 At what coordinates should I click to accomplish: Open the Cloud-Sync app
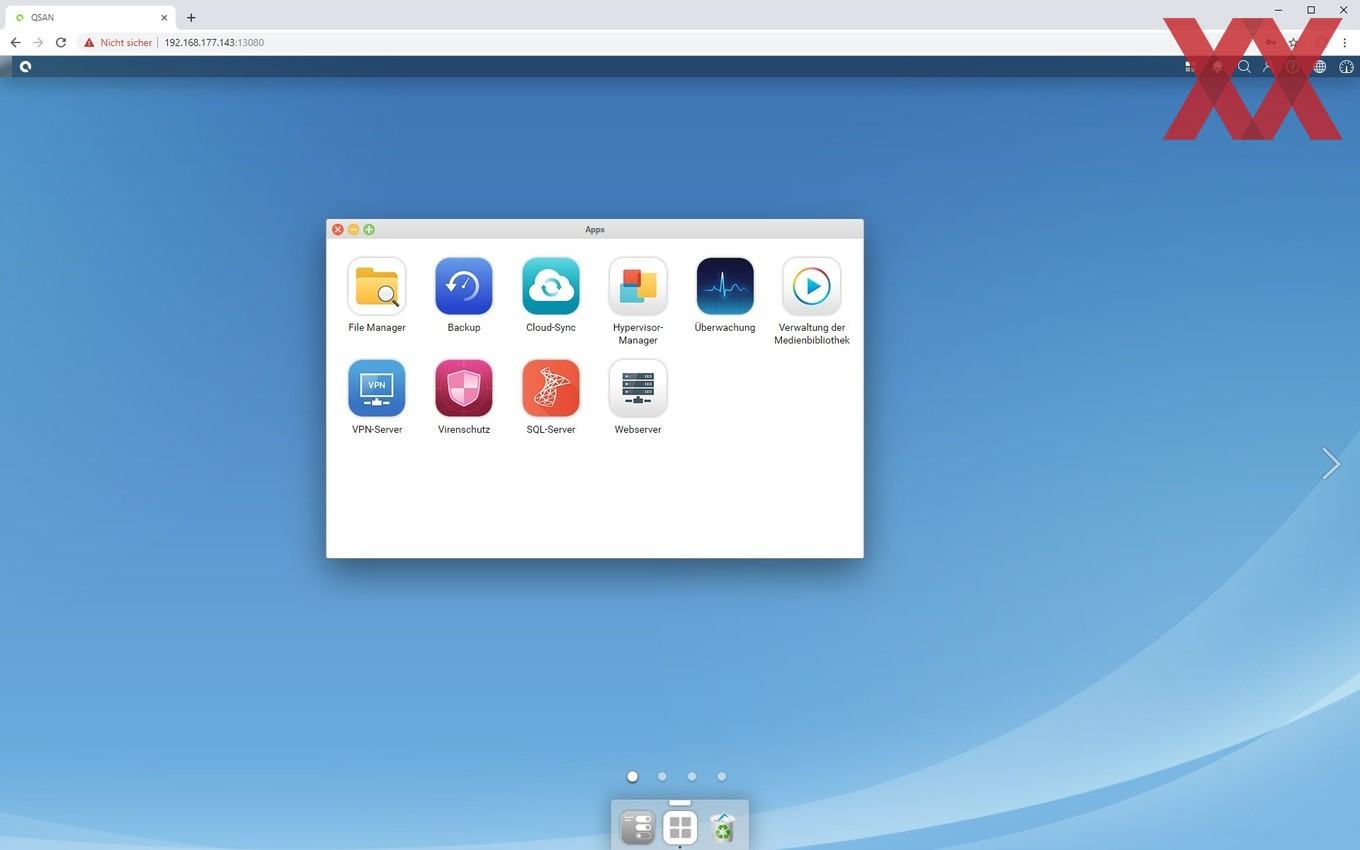tap(551, 286)
